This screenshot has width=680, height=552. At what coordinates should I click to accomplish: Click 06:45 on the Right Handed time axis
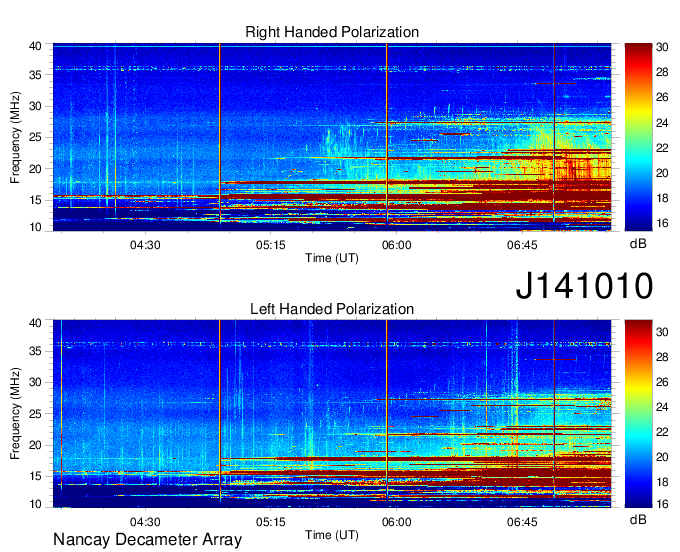(x=522, y=245)
